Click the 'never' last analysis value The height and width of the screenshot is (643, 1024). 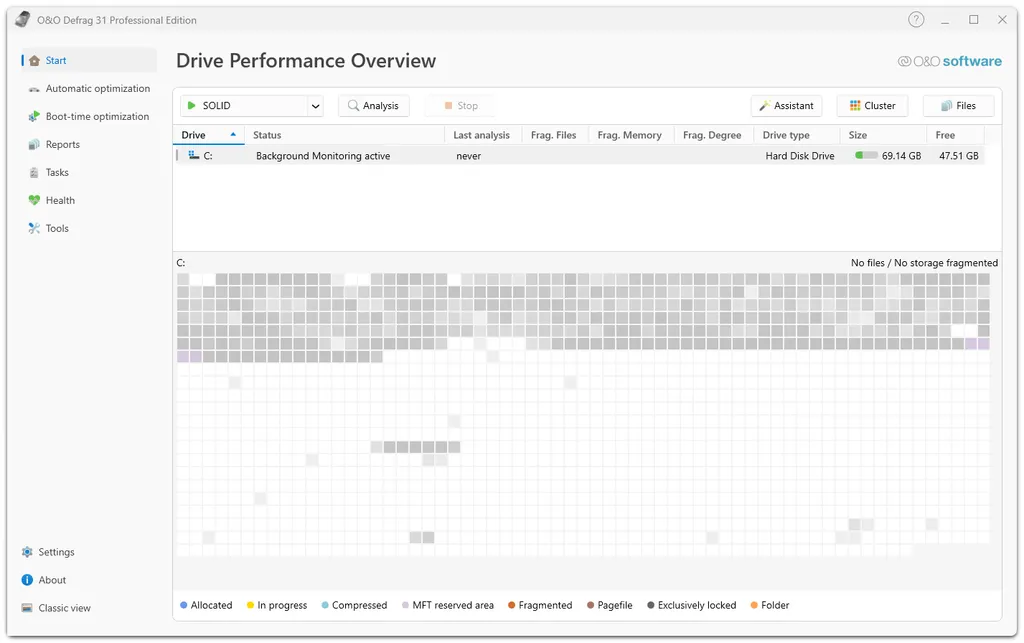469,156
